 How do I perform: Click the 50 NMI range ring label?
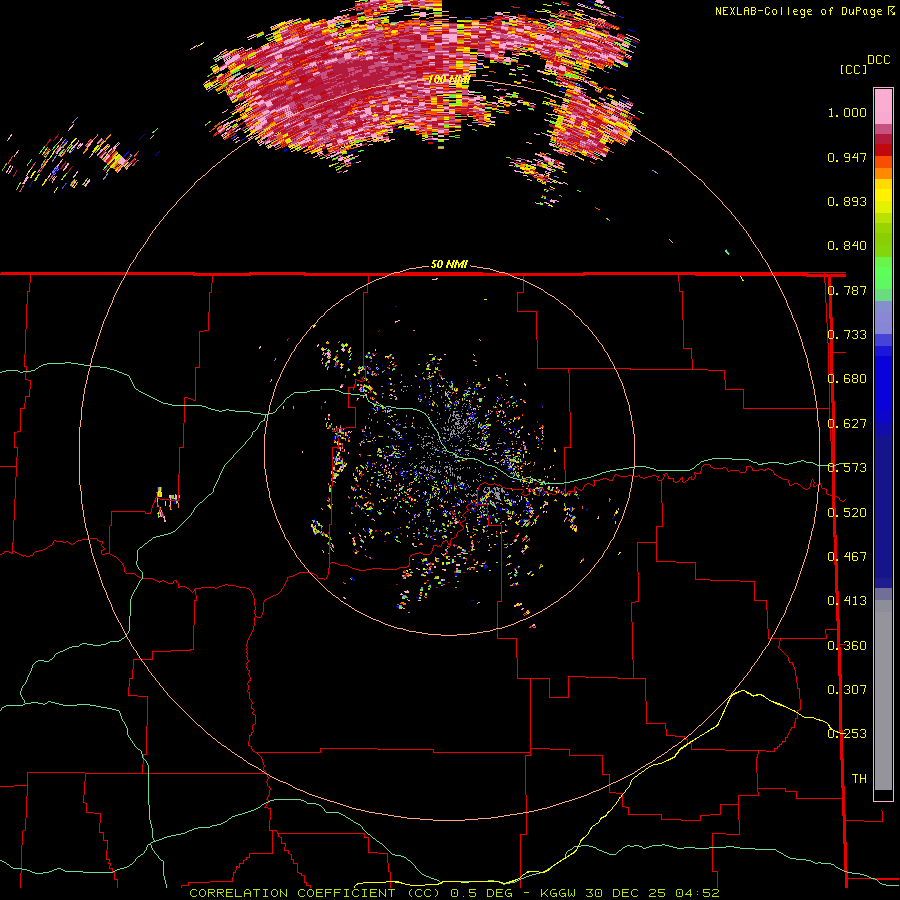(x=449, y=264)
